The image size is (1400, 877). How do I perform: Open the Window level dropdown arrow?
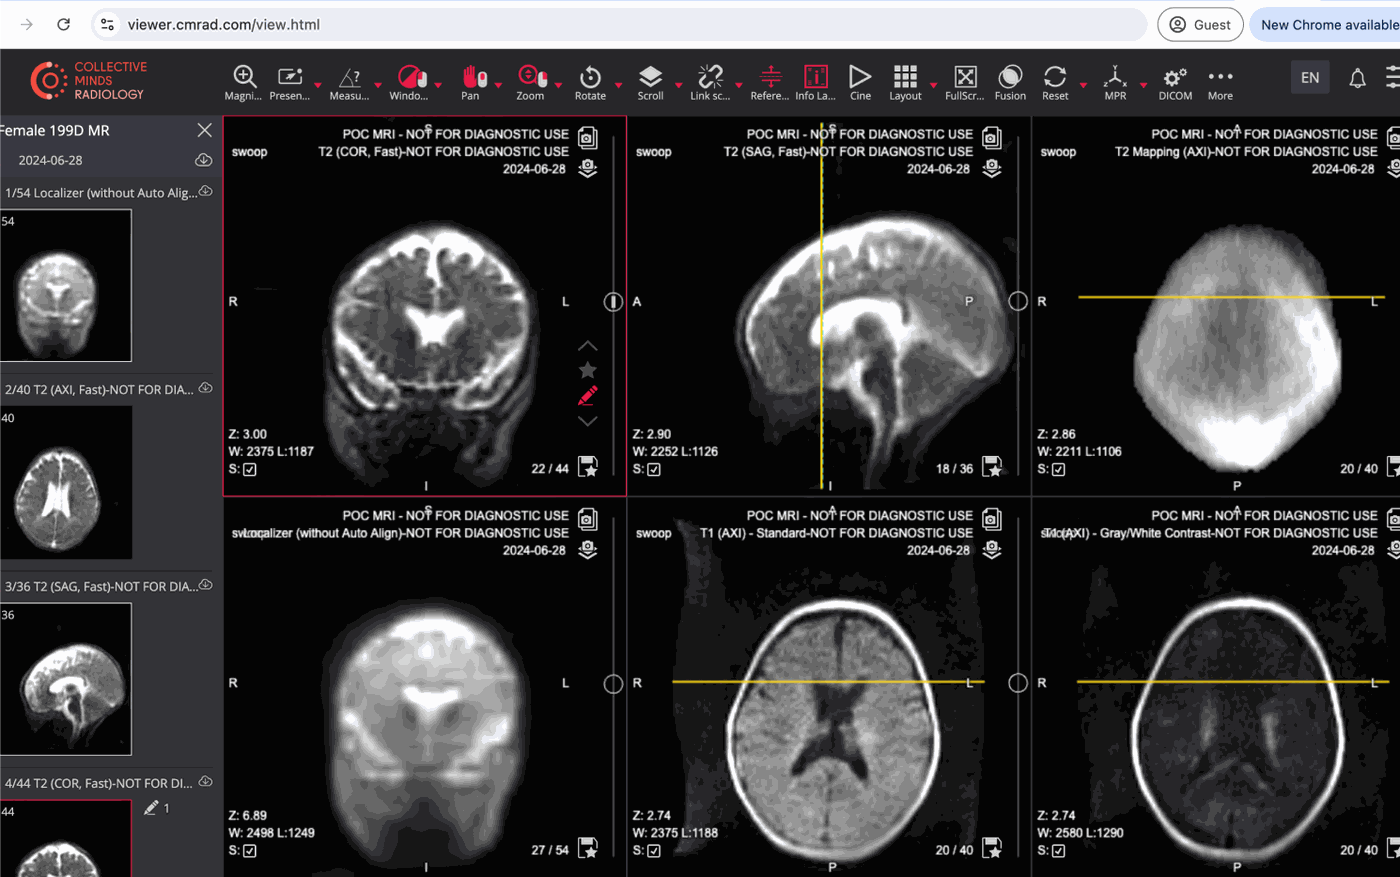[438, 86]
